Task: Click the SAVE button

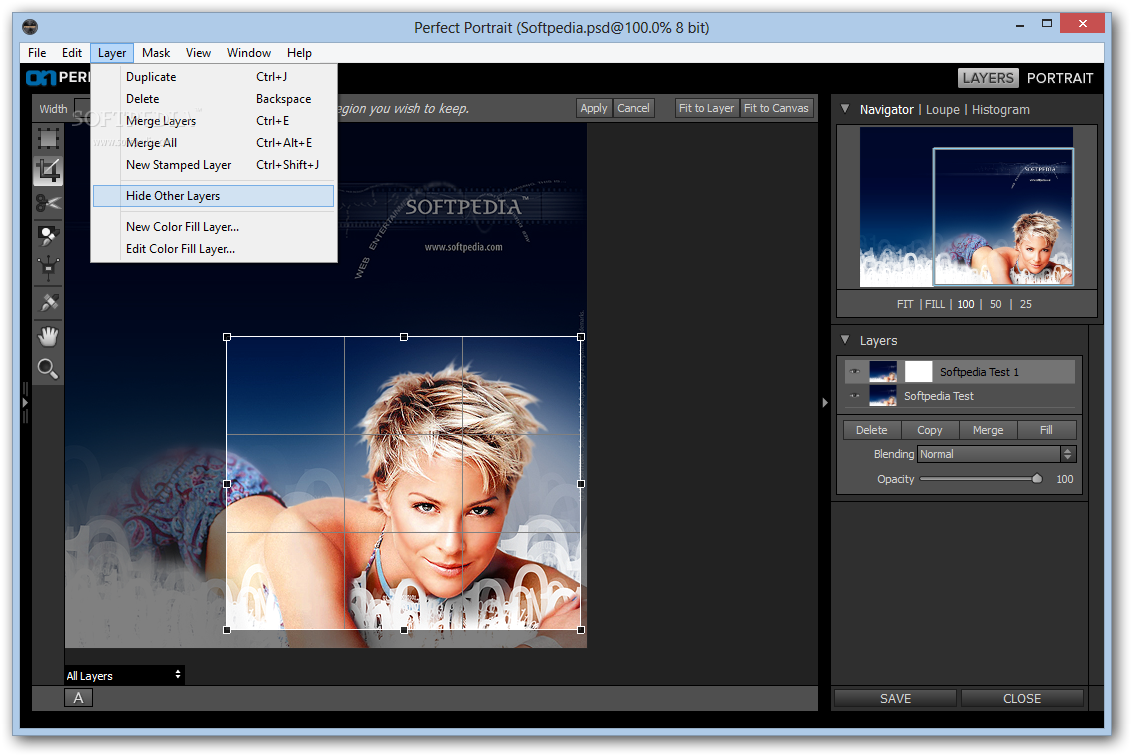Action: point(895,698)
